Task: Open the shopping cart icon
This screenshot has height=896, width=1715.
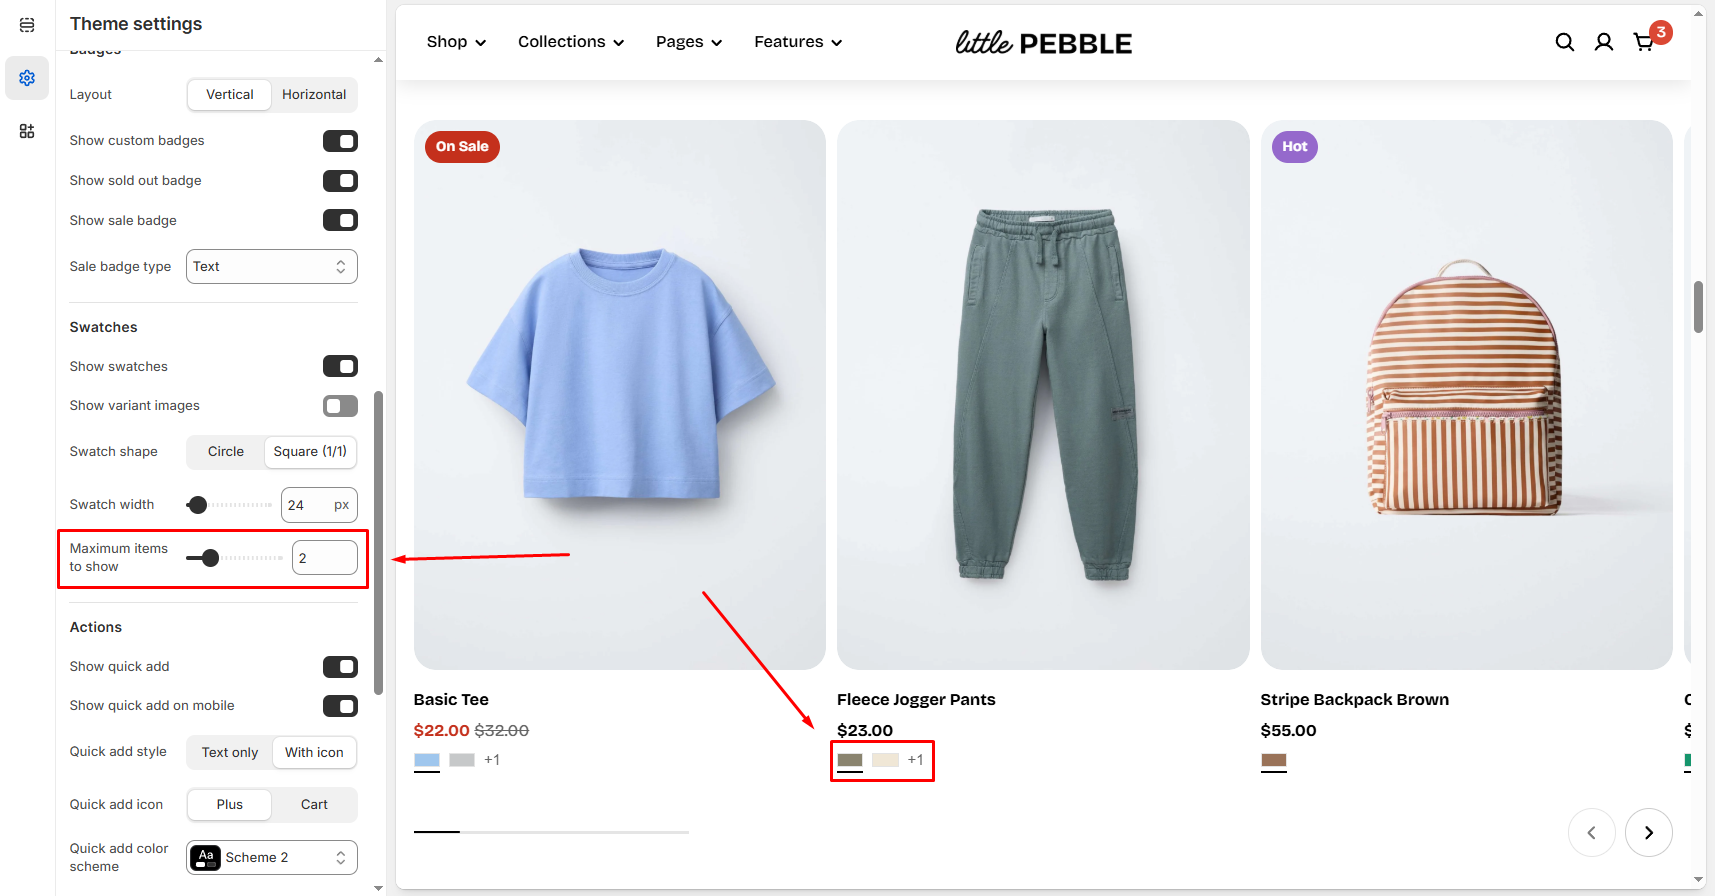Action: click(x=1643, y=42)
